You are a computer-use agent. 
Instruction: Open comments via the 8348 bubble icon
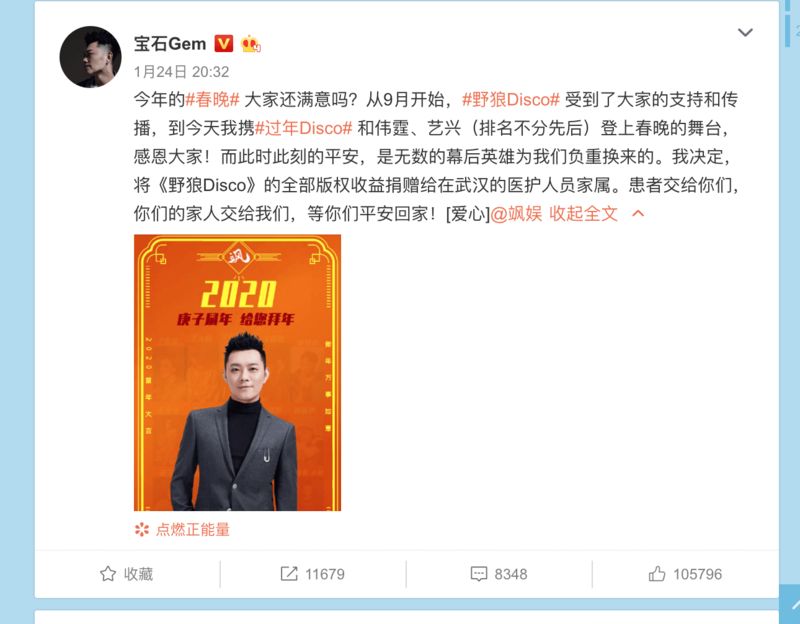pos(479,574)
